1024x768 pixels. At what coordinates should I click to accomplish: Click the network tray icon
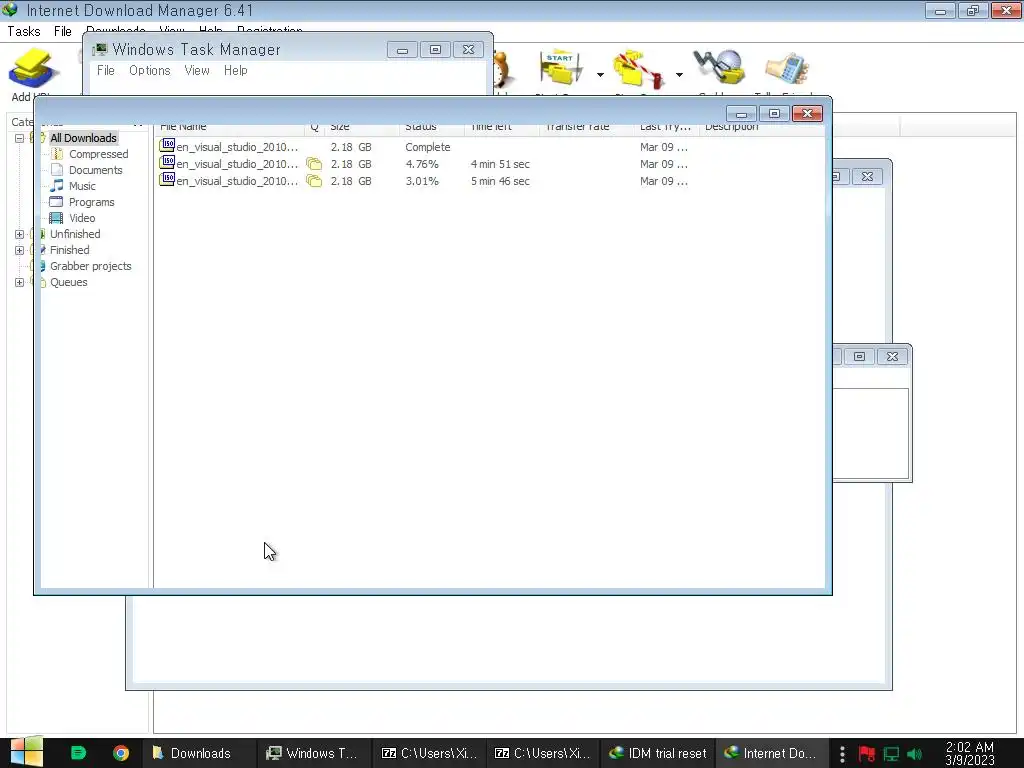click(x=891, y=754)
